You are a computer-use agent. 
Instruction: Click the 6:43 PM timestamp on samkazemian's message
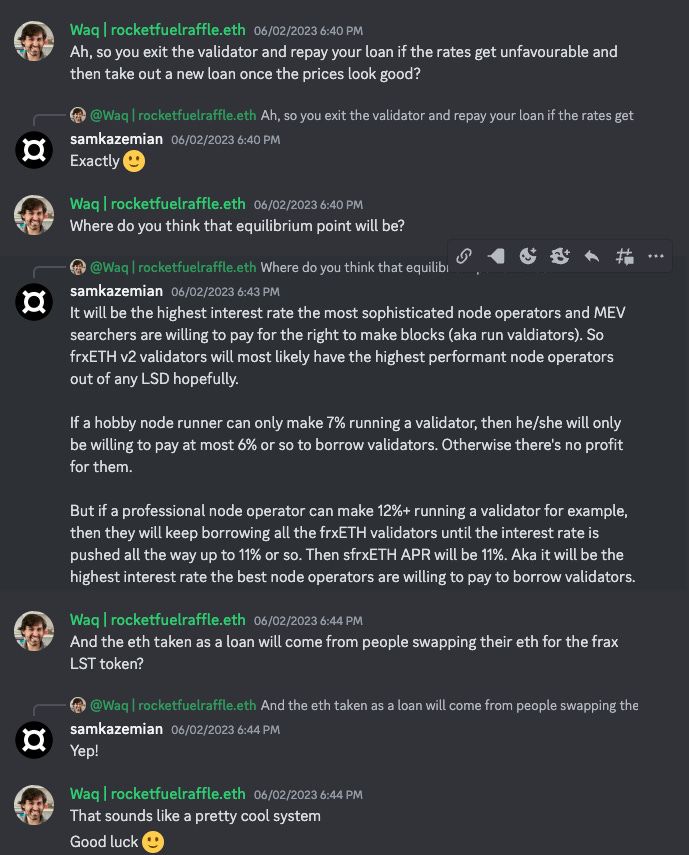tap(211, 292)
